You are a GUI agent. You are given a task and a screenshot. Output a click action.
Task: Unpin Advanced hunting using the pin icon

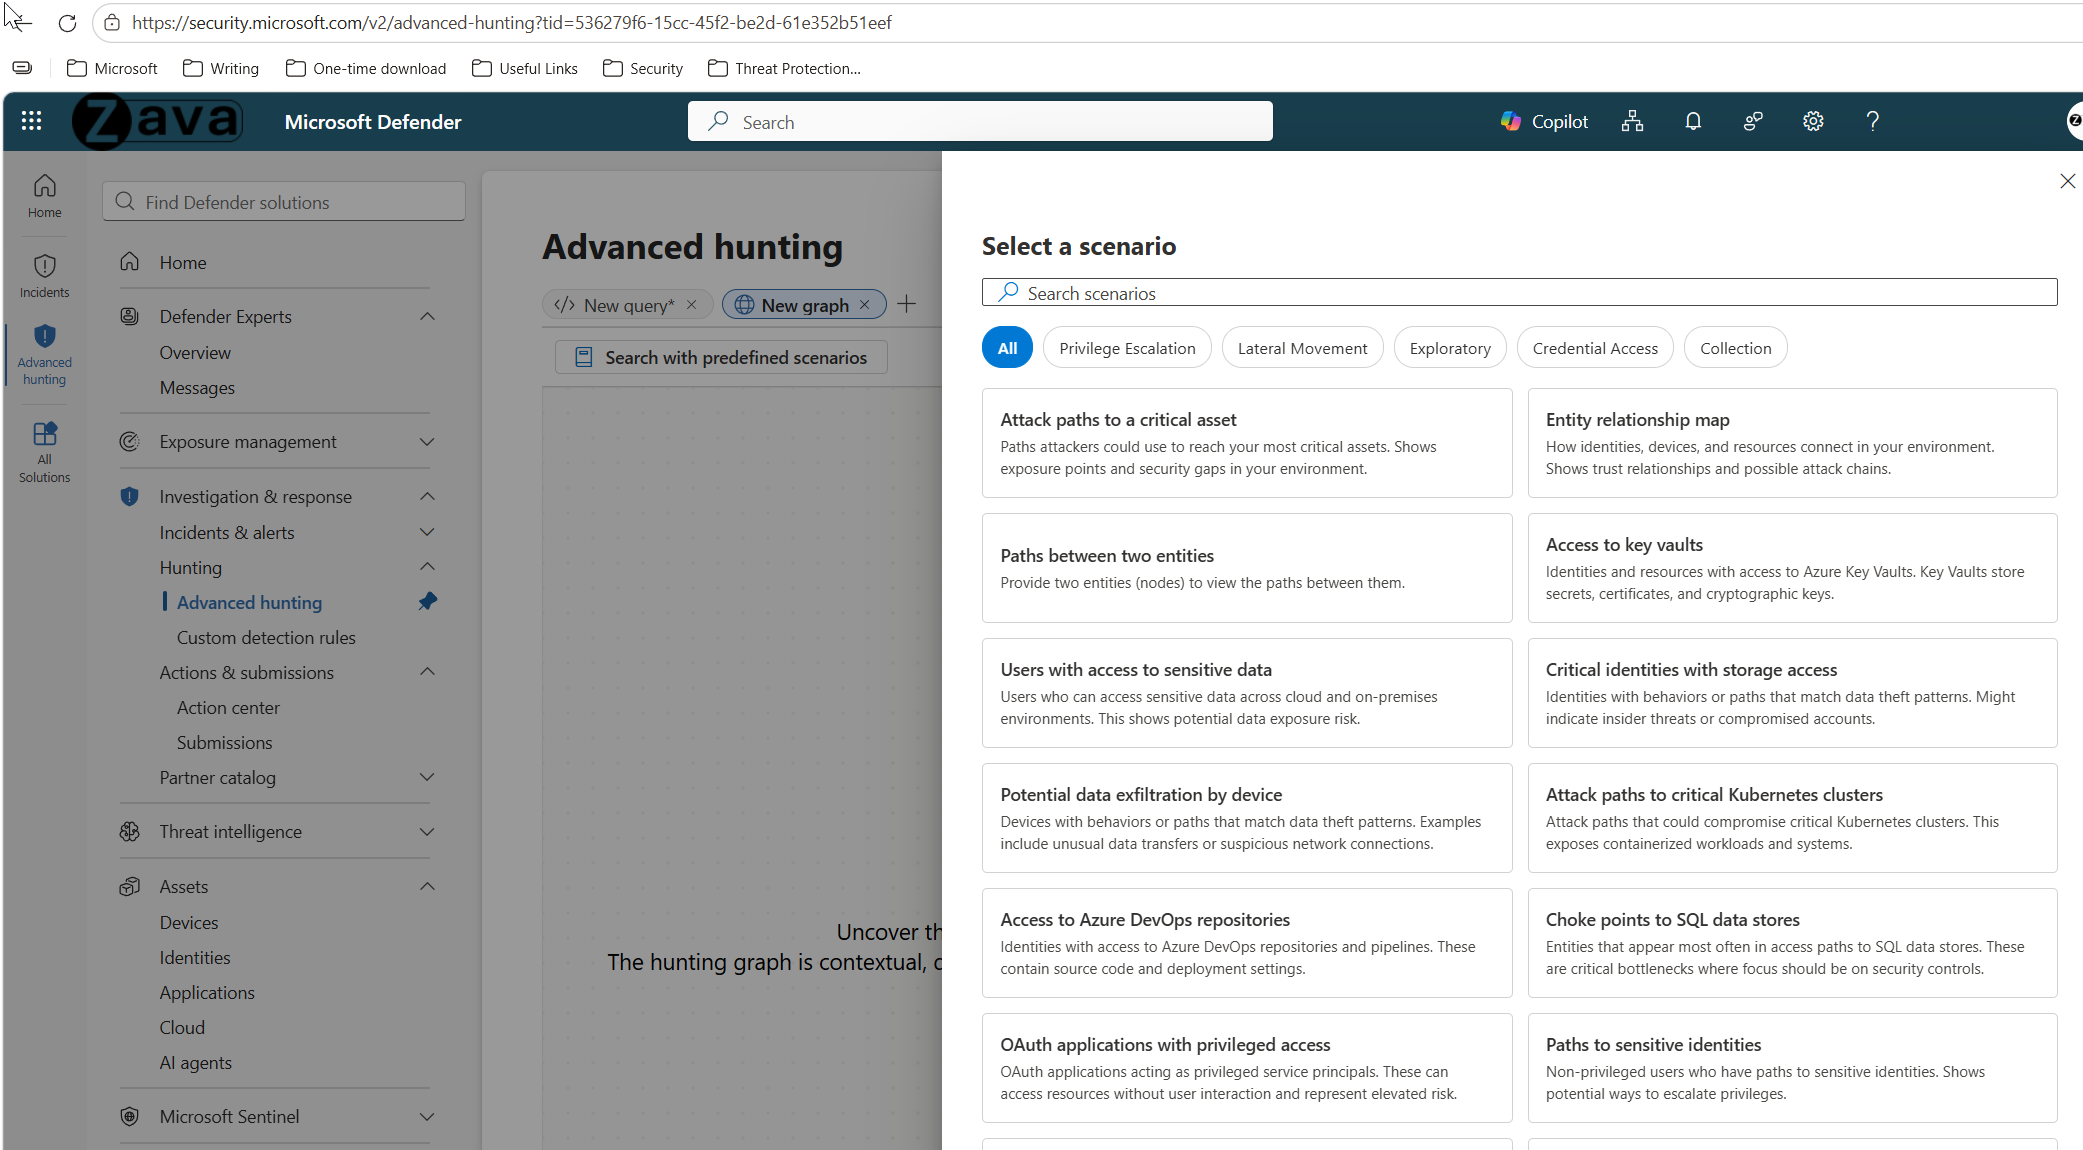[427, 601]
